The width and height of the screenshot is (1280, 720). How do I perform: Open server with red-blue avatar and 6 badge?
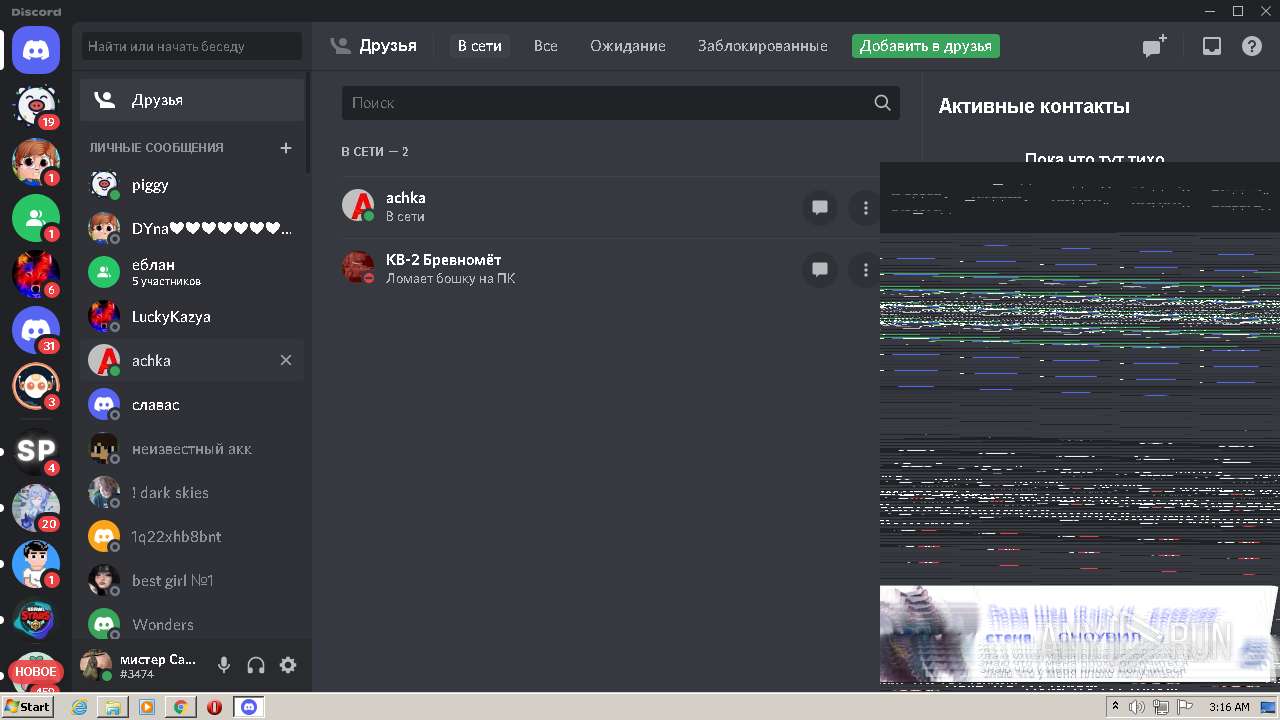click(36, 274)
